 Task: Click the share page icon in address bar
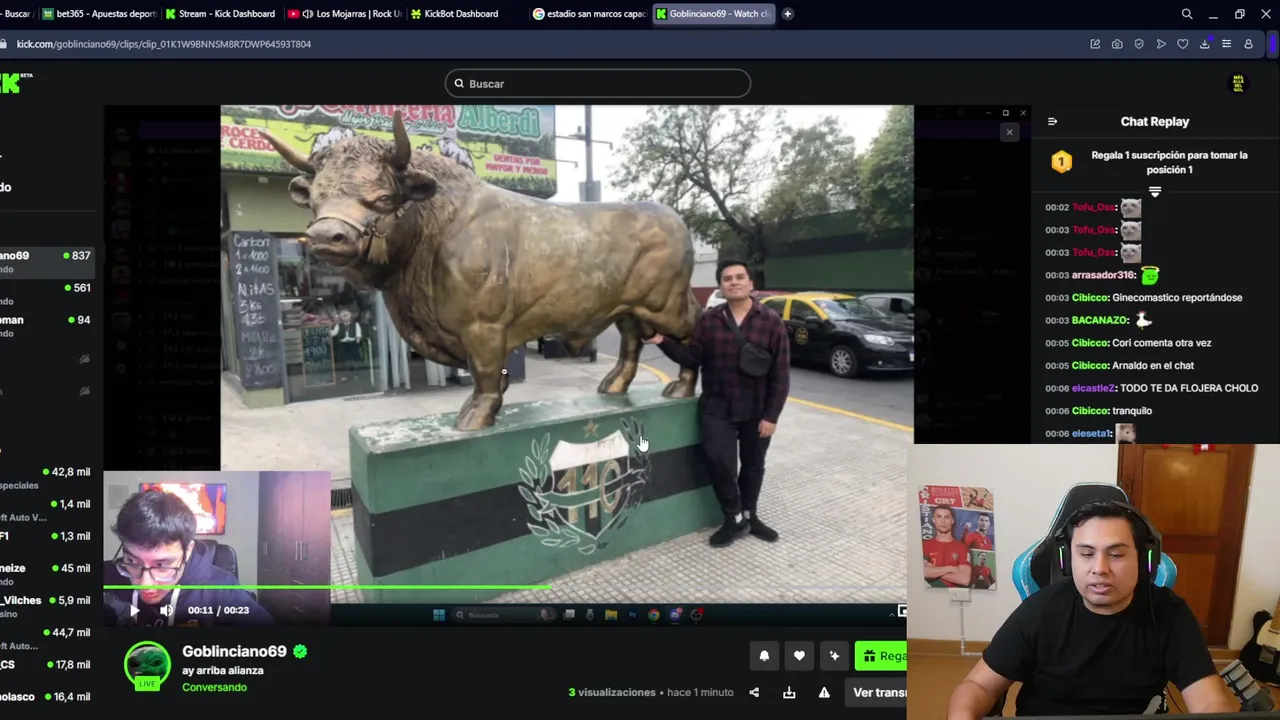[1095, 44]
